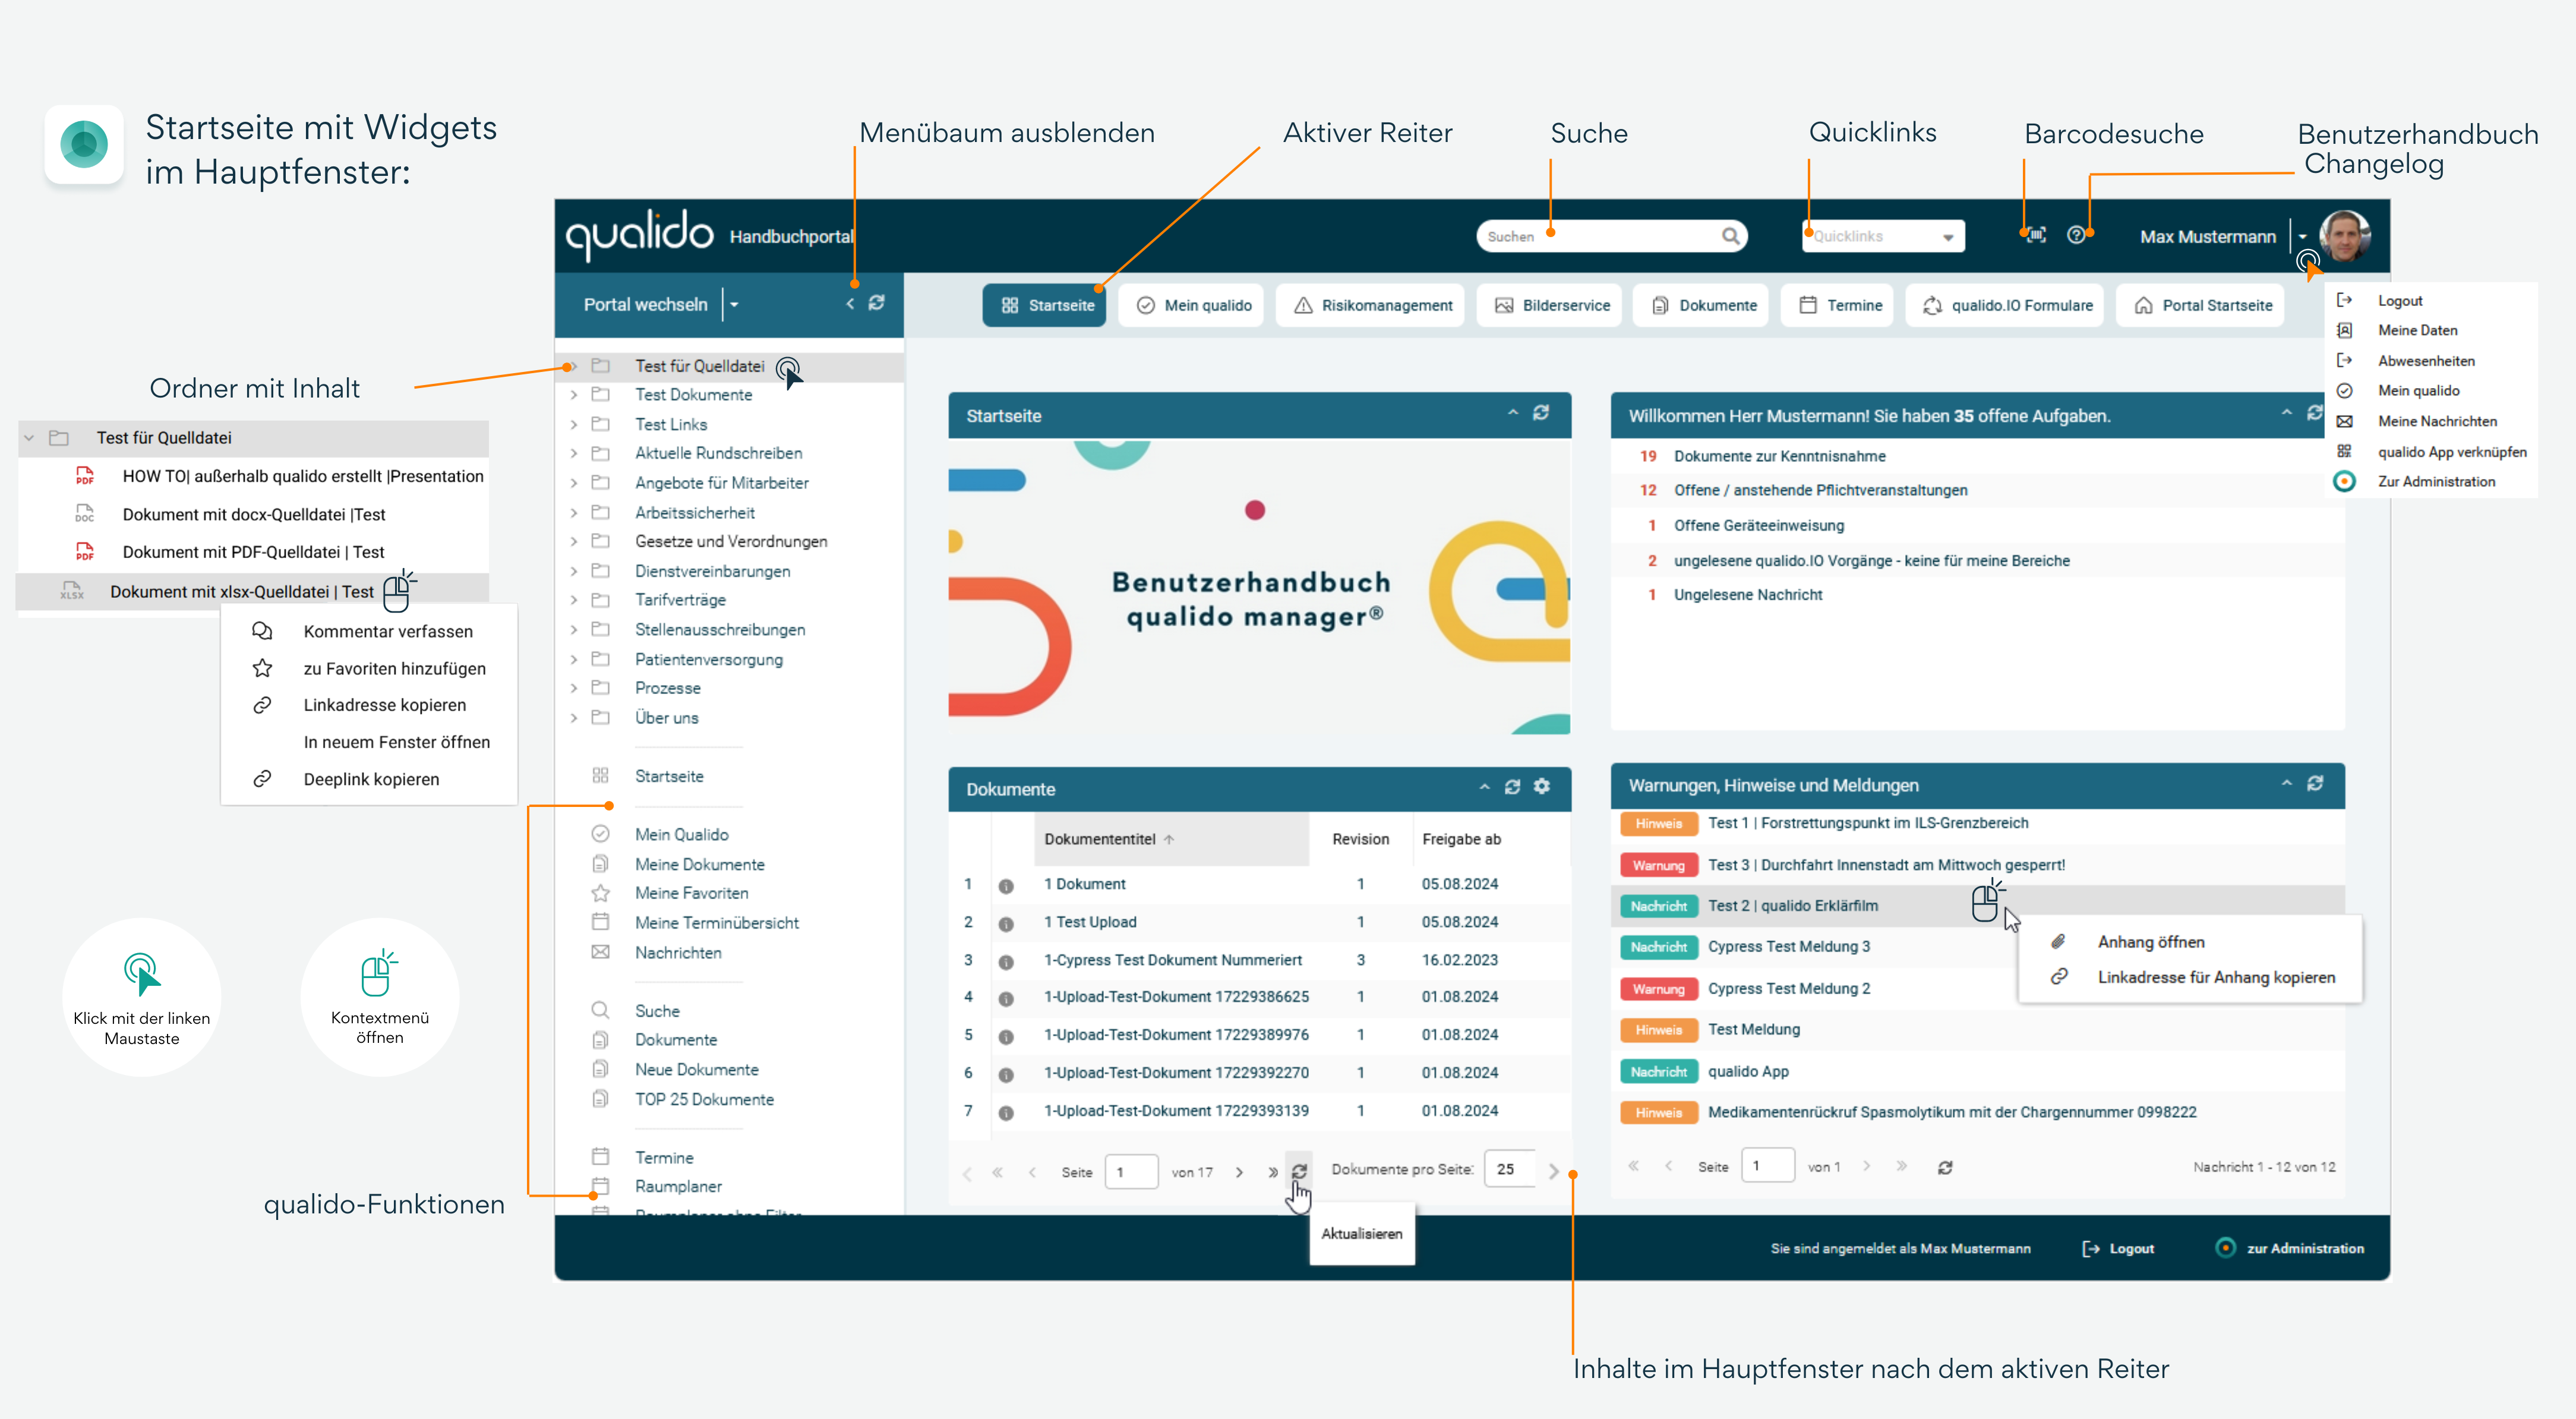Refresh the Warnungen, Hinweise und Meldungen widget
Viewport: 2576px width, 1419px height.
(x=2315, y=783)
